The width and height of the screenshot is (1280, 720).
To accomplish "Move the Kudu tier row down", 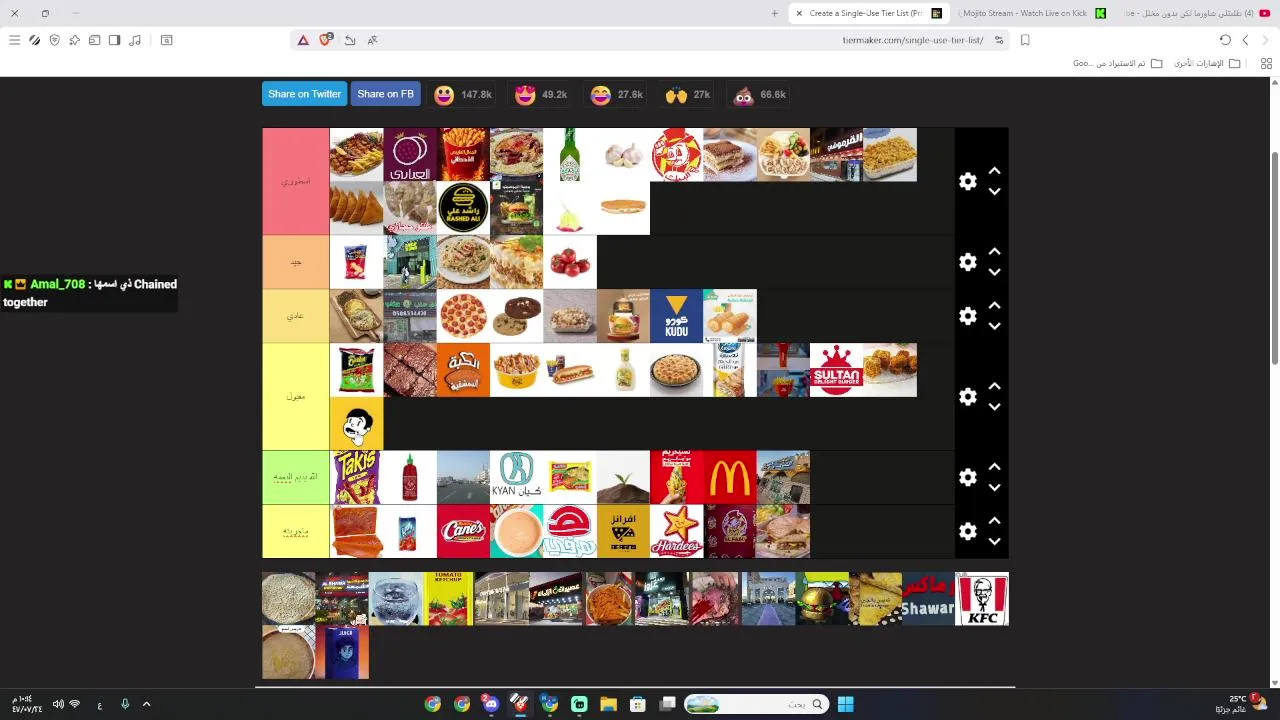I will point(994,326).
